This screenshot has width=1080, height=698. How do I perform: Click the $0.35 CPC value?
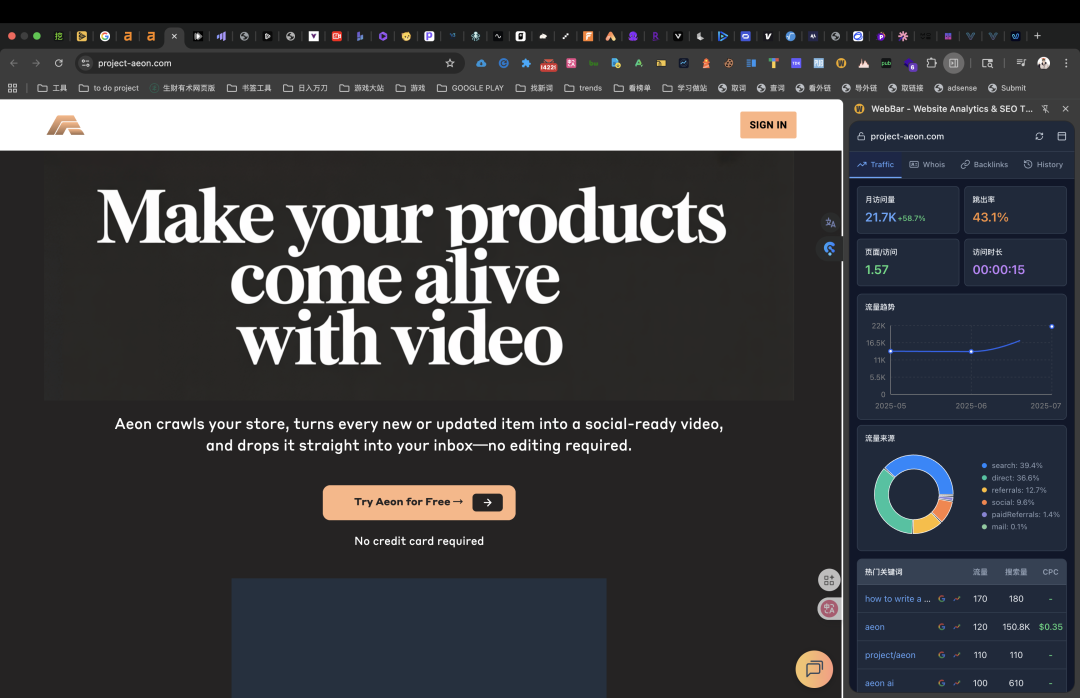[1050, 627]
